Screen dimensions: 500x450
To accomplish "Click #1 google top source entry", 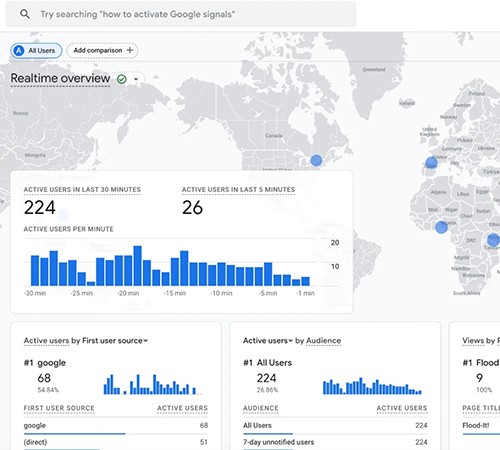I will coord(45,363).
